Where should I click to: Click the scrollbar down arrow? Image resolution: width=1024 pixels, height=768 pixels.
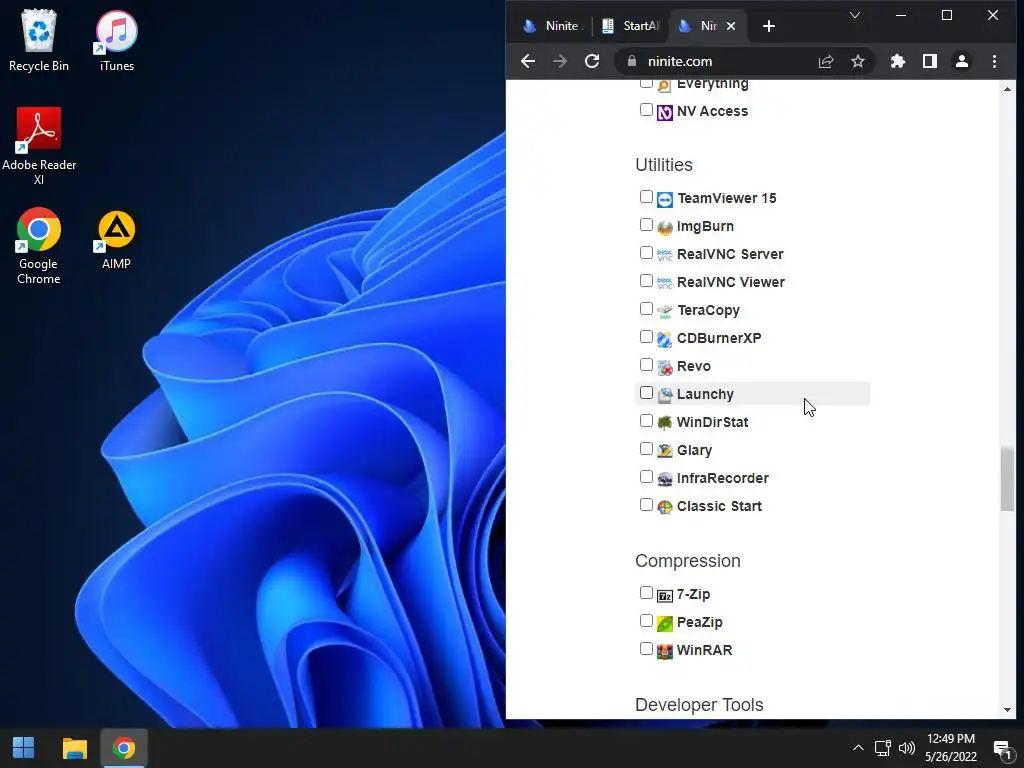tap(1007, 710)
